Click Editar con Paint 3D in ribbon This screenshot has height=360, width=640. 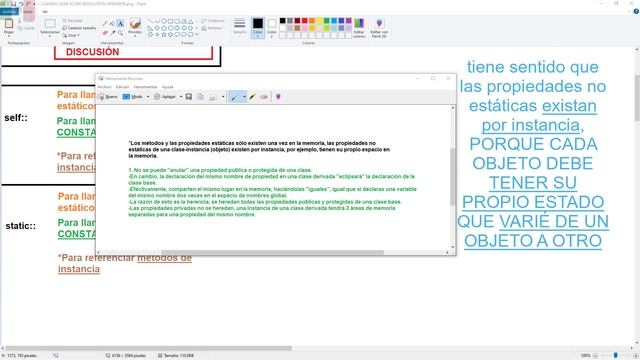coord(379,28)
